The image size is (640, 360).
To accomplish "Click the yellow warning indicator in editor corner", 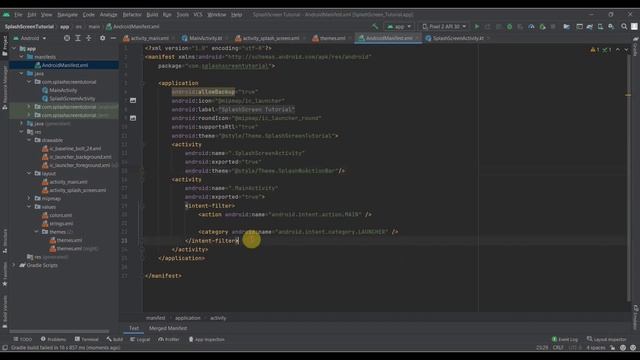I will coord(594,50).
